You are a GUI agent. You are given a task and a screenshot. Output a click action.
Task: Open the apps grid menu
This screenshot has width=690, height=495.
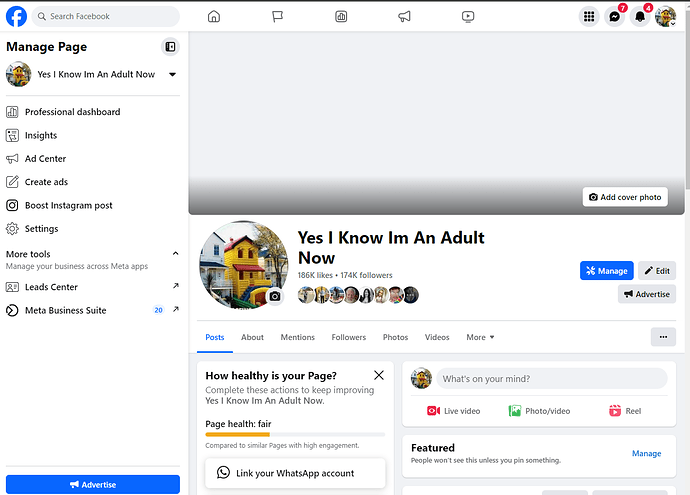(589, 16)
